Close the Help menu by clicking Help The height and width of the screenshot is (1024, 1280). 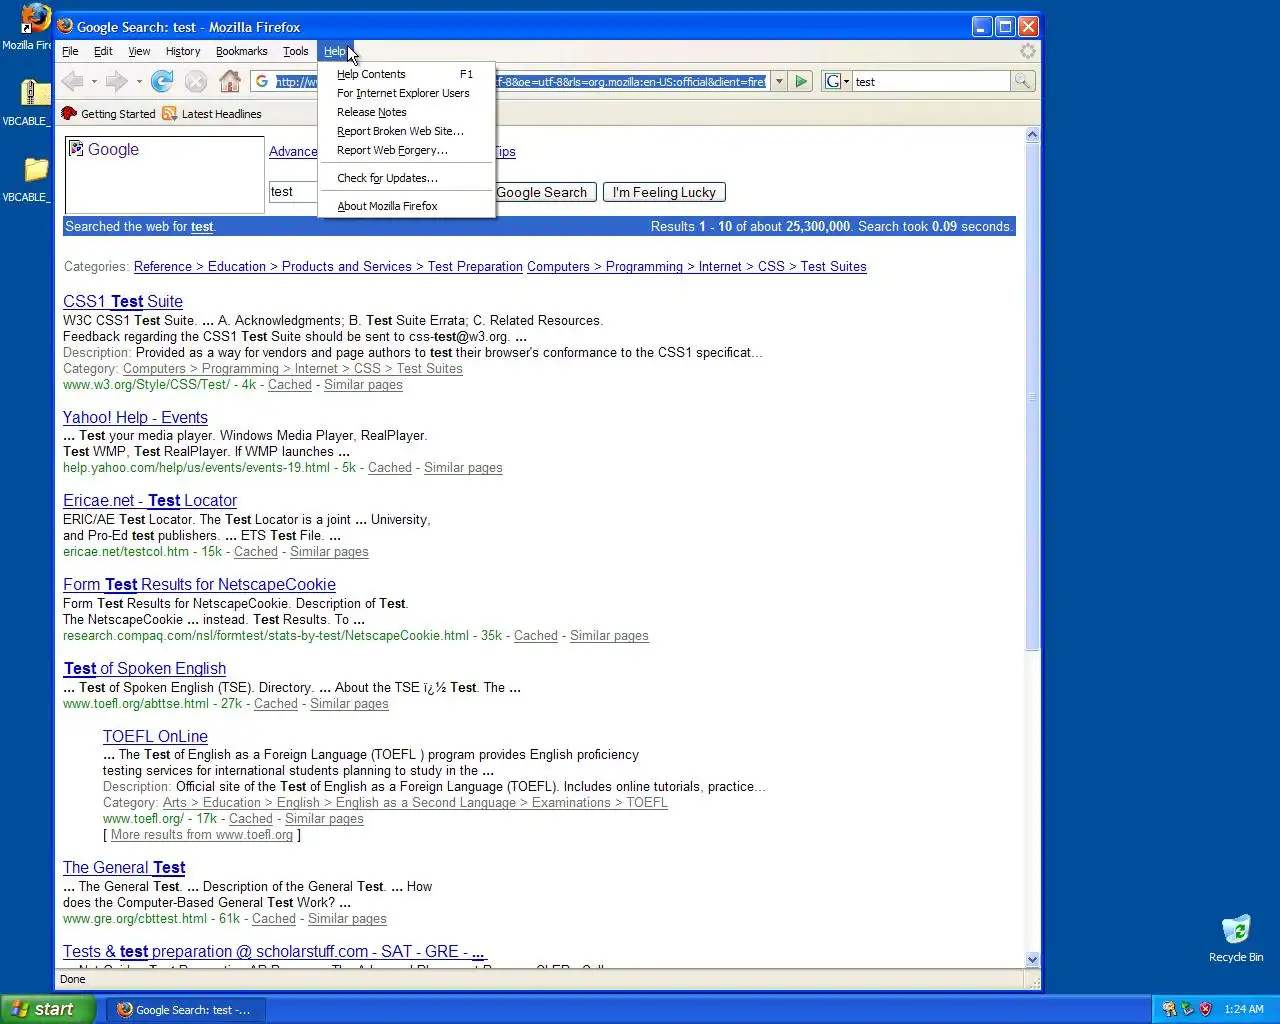(334, 51)
